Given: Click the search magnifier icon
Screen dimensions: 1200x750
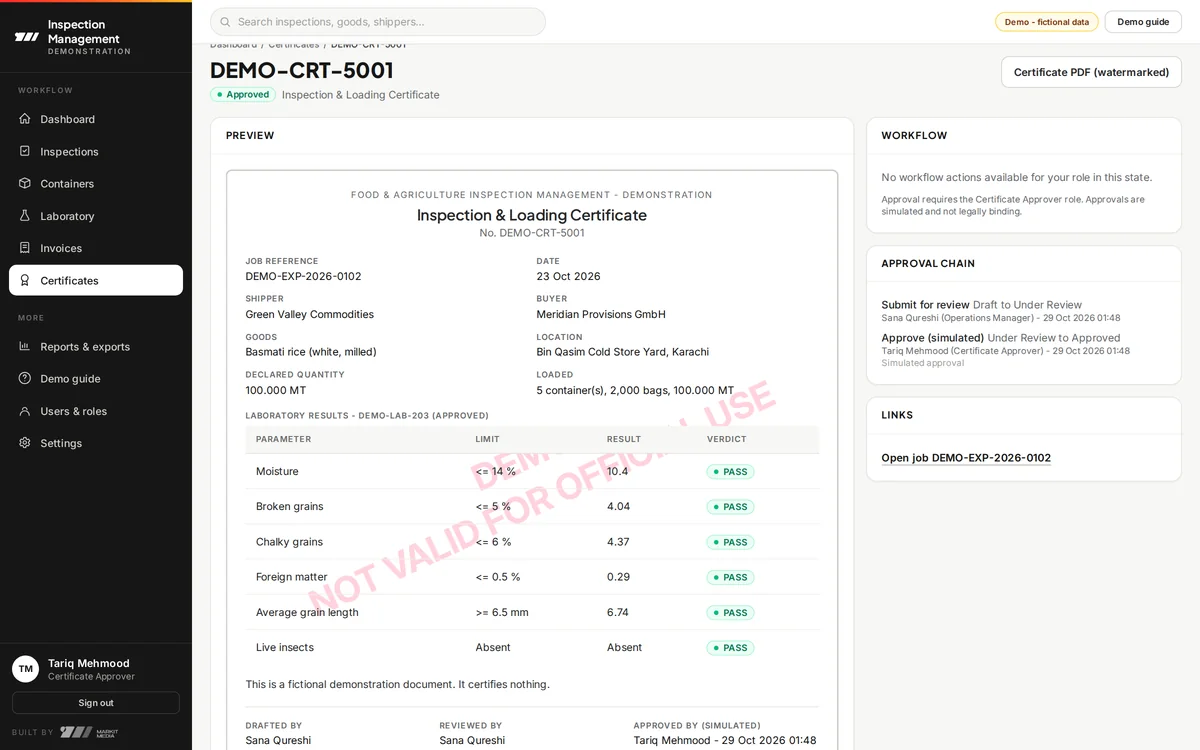Looking at the screenshot, I should 225,22.
